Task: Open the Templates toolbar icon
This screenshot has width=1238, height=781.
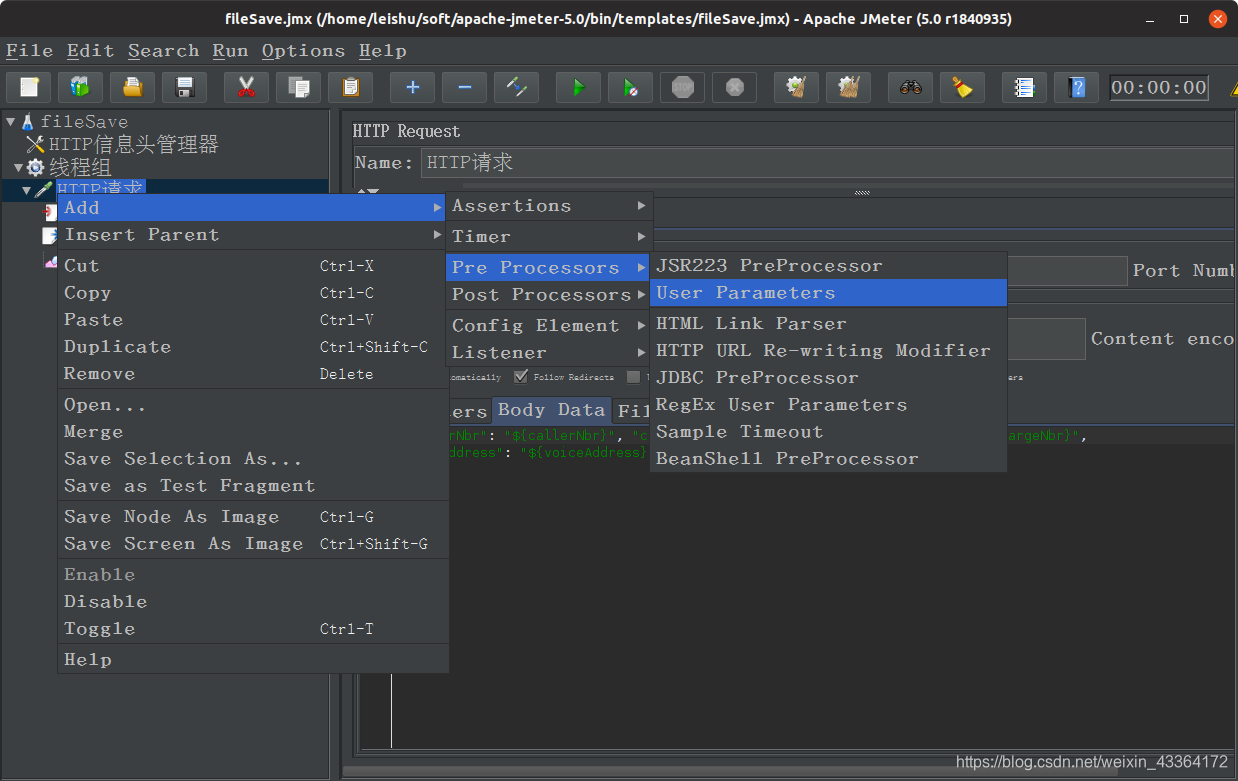Action: pos(80,87)
